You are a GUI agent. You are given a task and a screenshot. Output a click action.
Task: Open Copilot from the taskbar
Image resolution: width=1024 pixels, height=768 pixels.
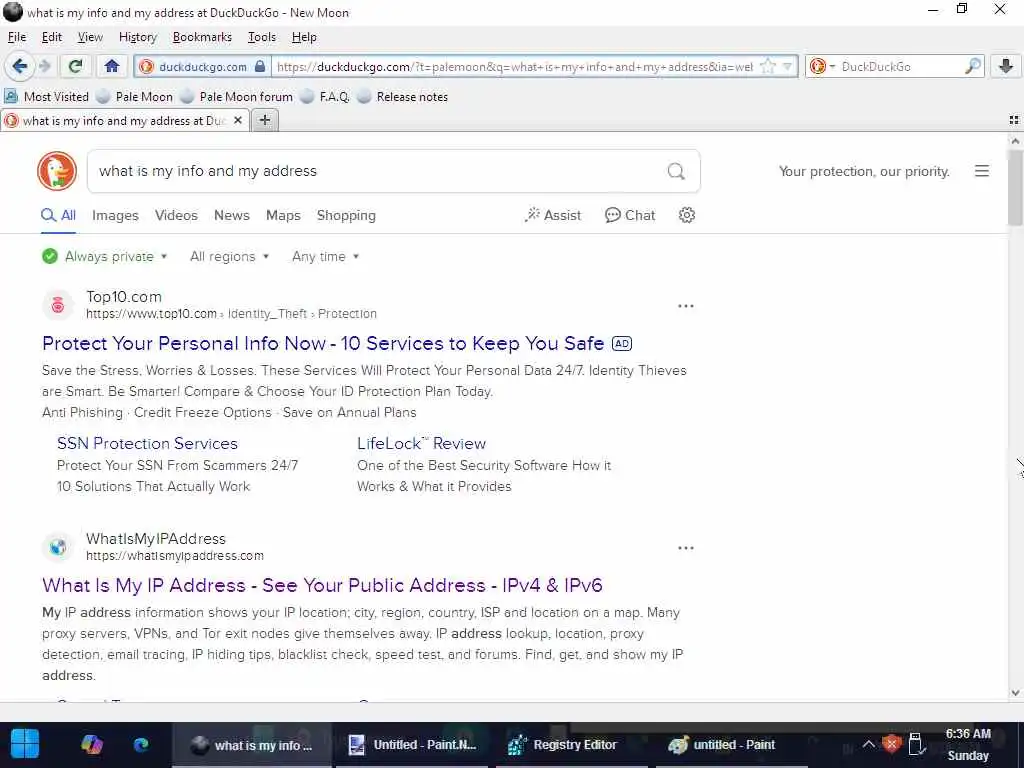[91, 744]
